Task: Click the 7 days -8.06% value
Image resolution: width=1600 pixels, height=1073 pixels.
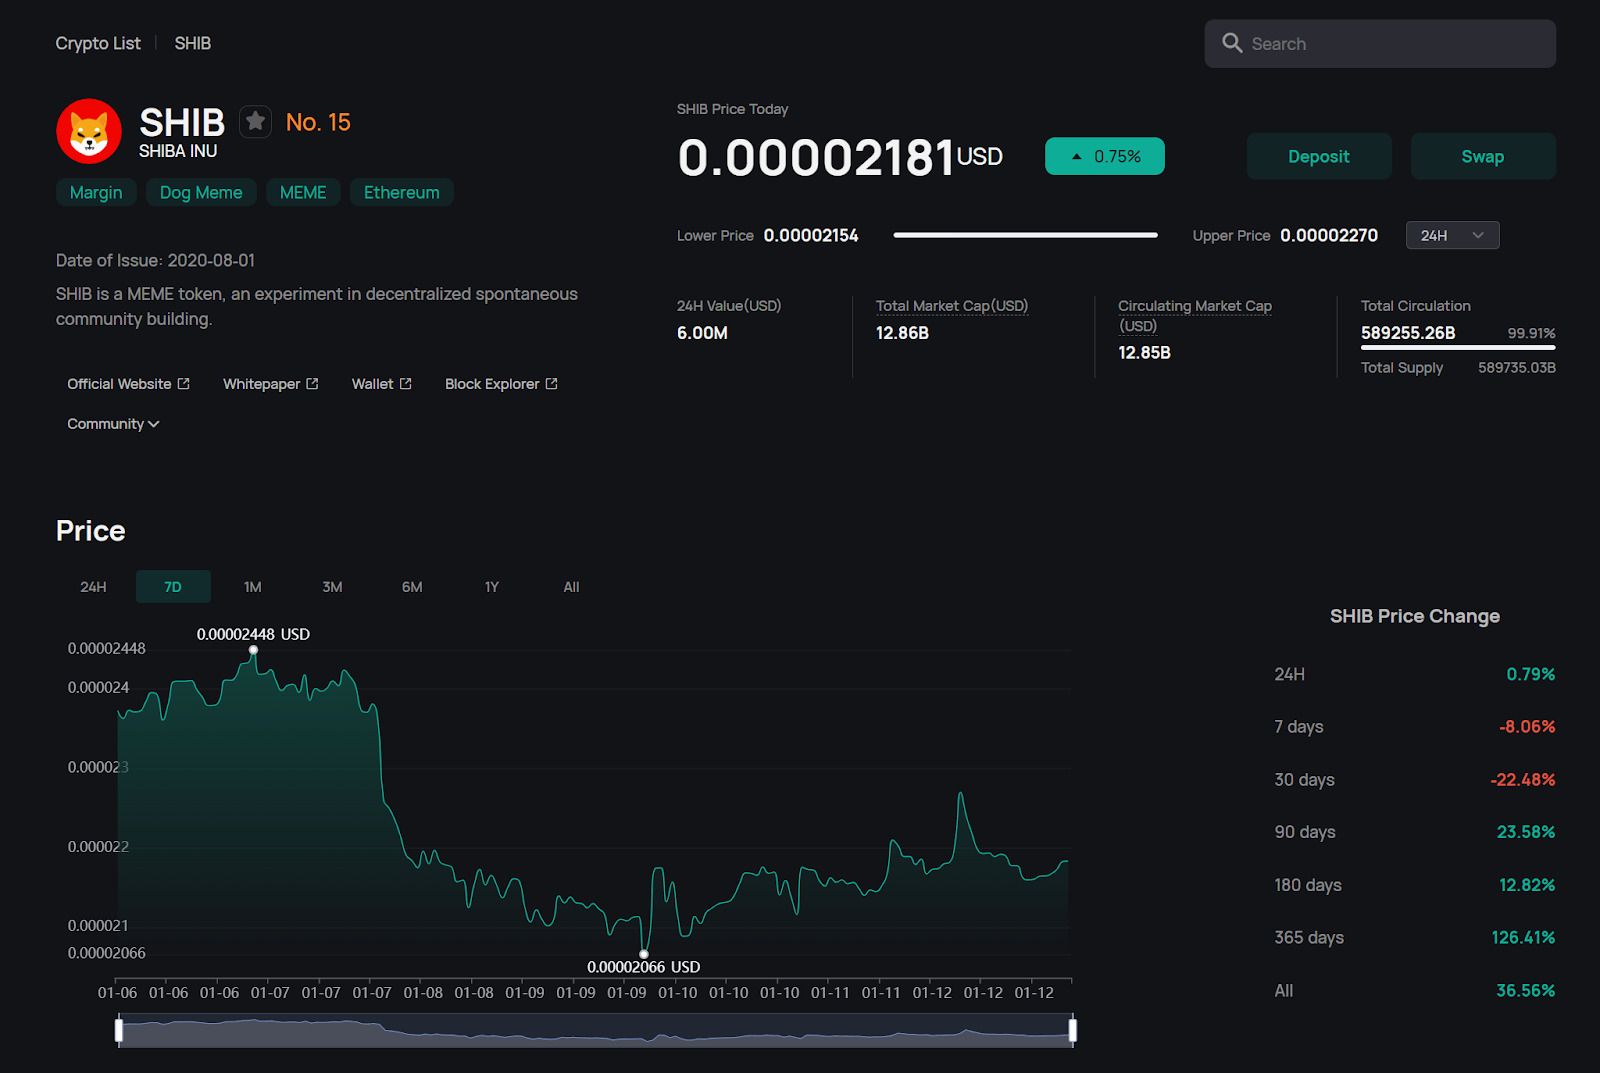Action: click(x=1527, y=727)
